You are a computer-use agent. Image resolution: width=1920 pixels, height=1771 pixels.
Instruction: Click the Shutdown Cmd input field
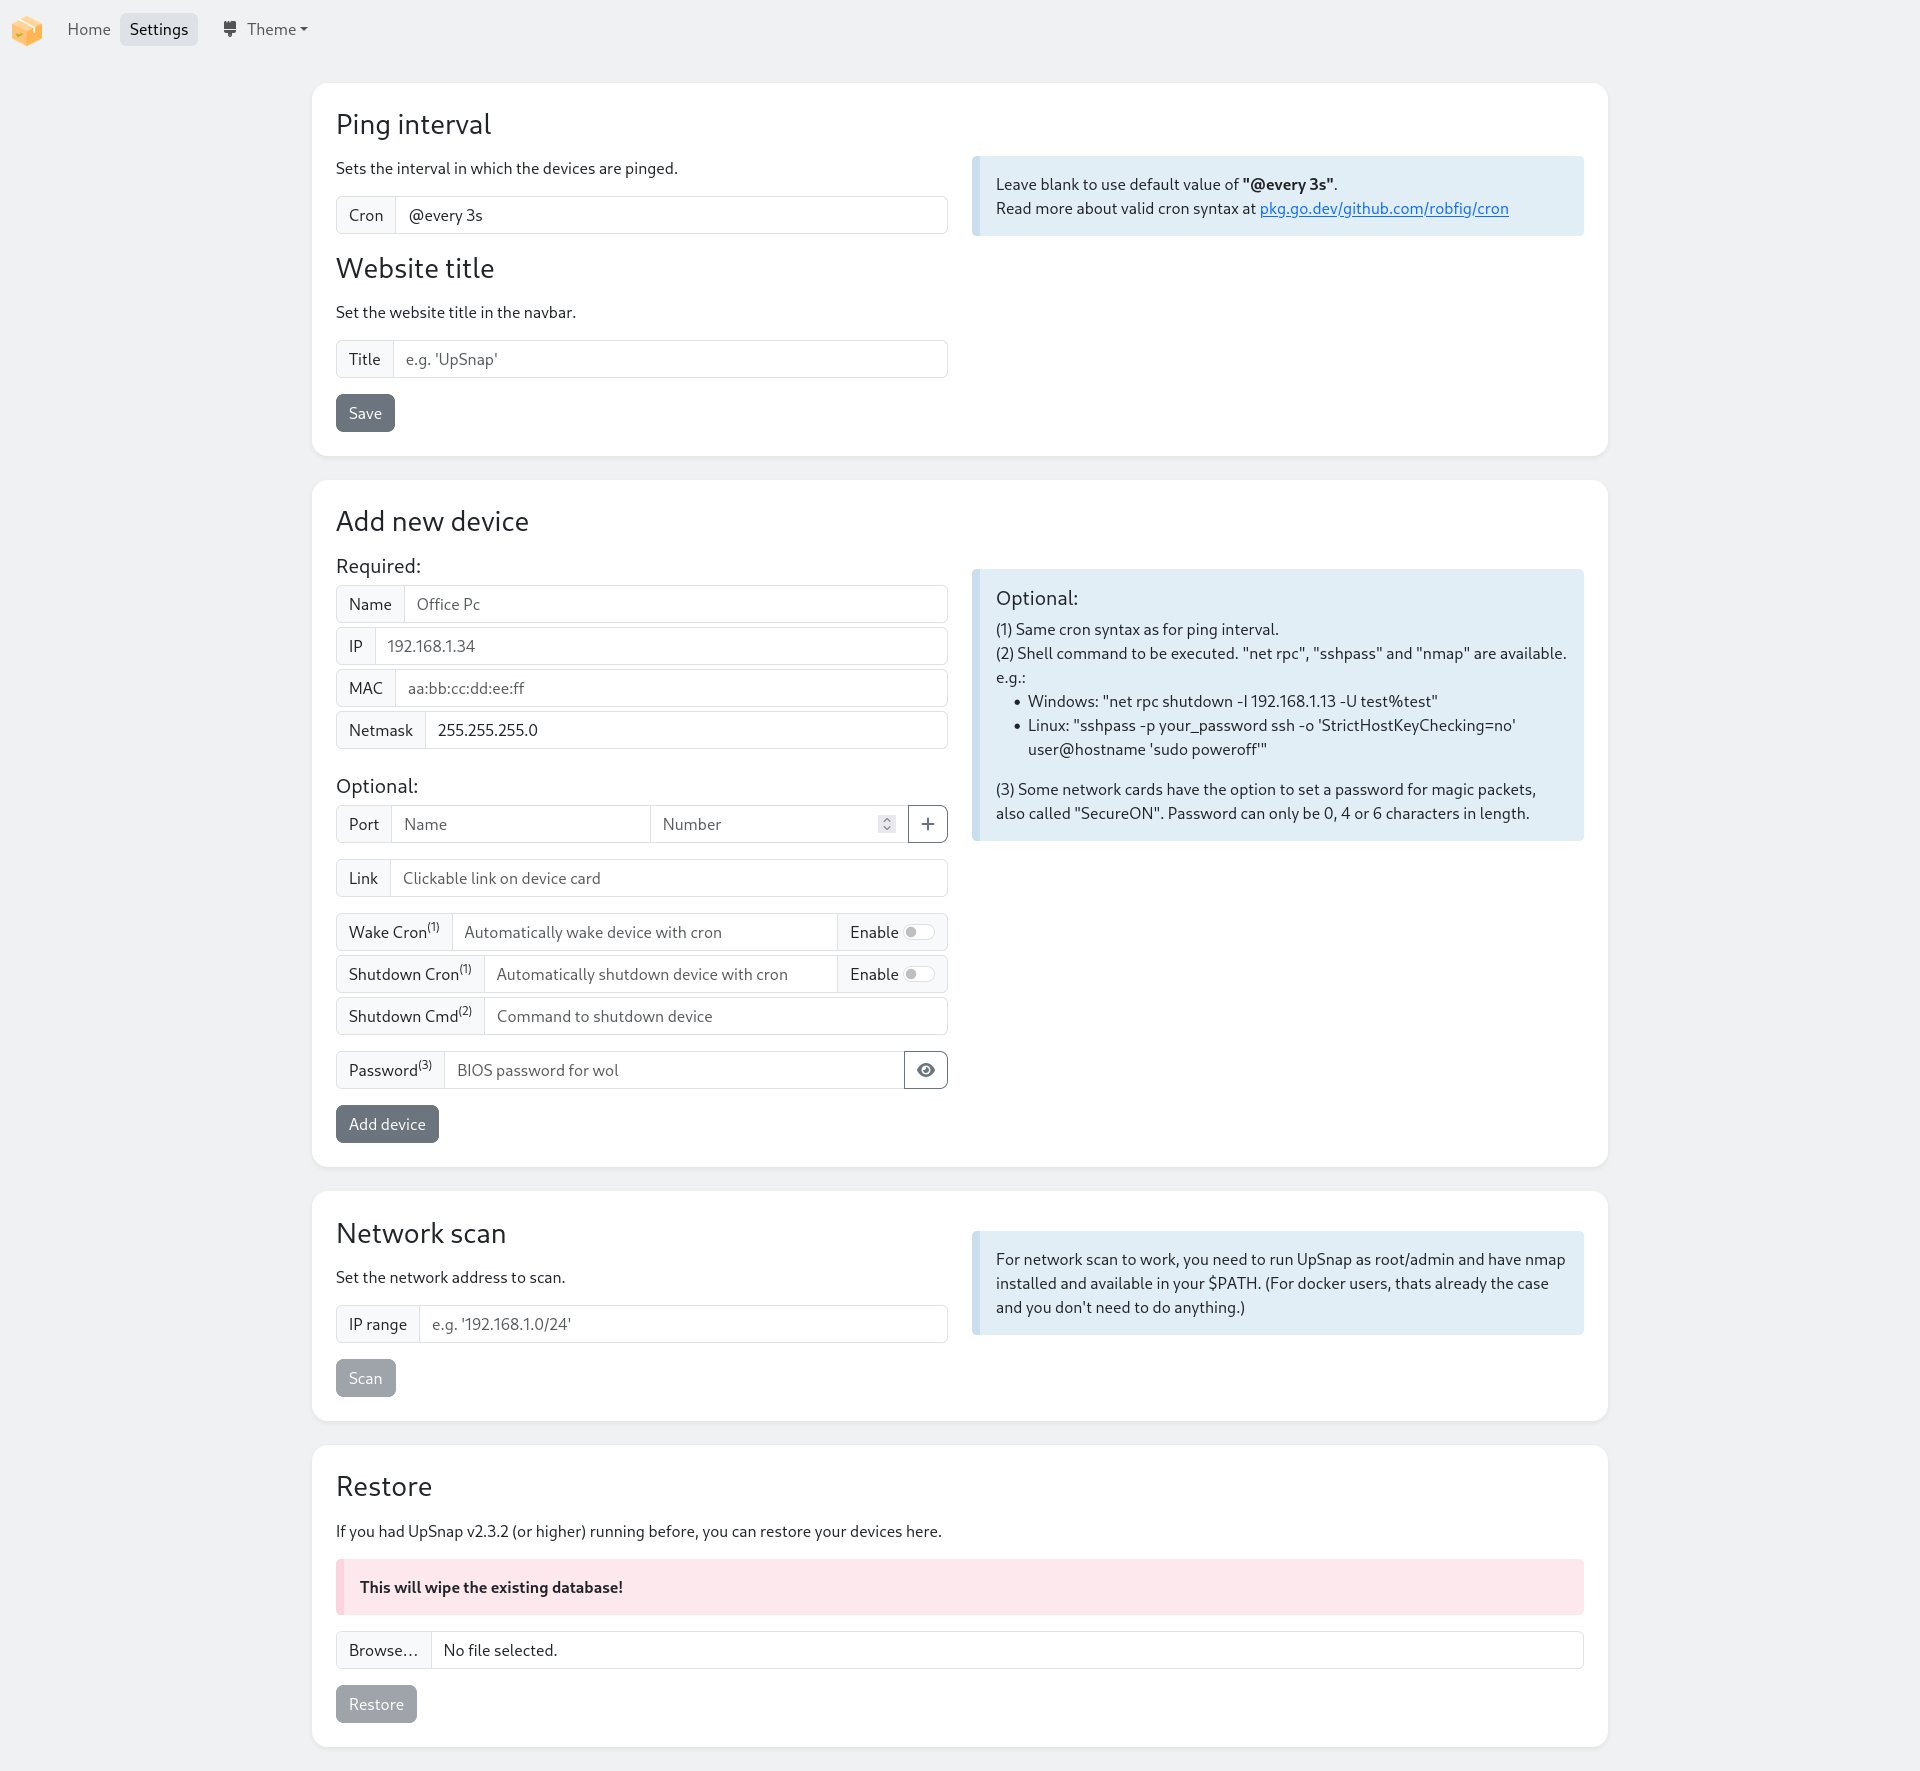tap(714, 1016)
